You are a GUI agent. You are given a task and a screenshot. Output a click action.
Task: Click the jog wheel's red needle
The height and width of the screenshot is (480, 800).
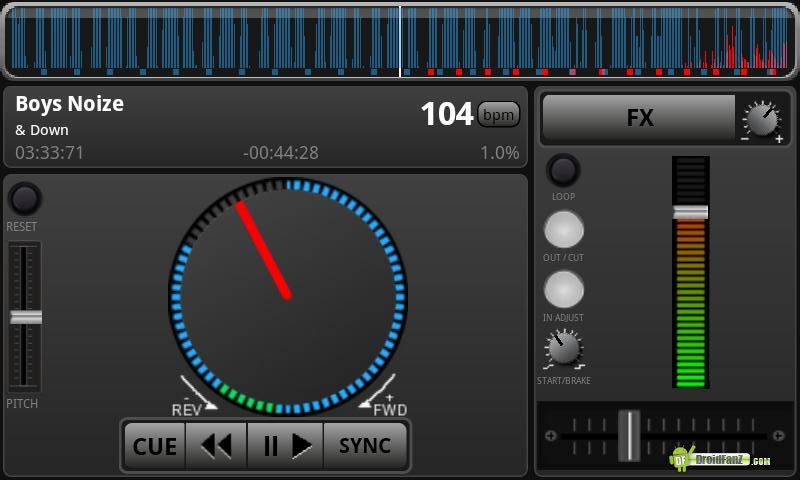[263, 250]
